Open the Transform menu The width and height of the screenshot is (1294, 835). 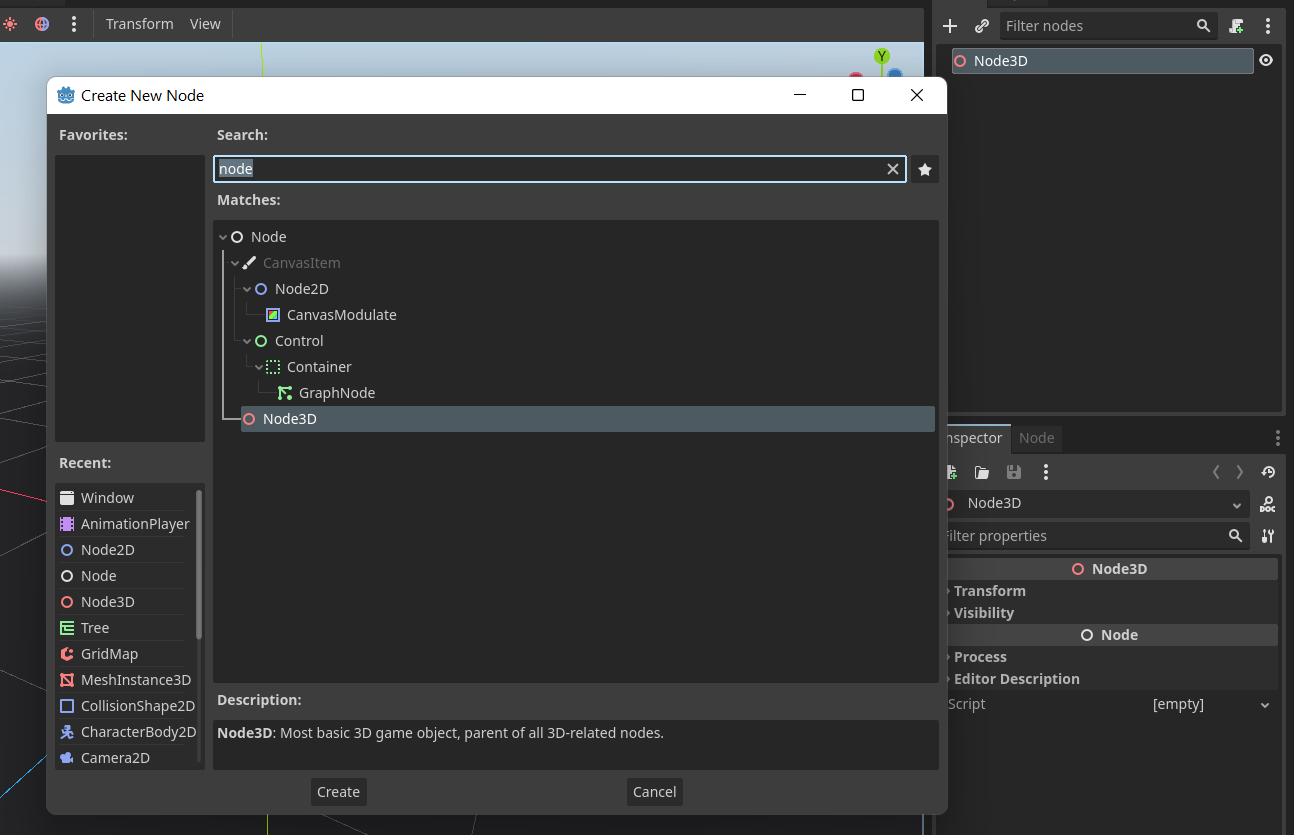click(x=139, y=23)
